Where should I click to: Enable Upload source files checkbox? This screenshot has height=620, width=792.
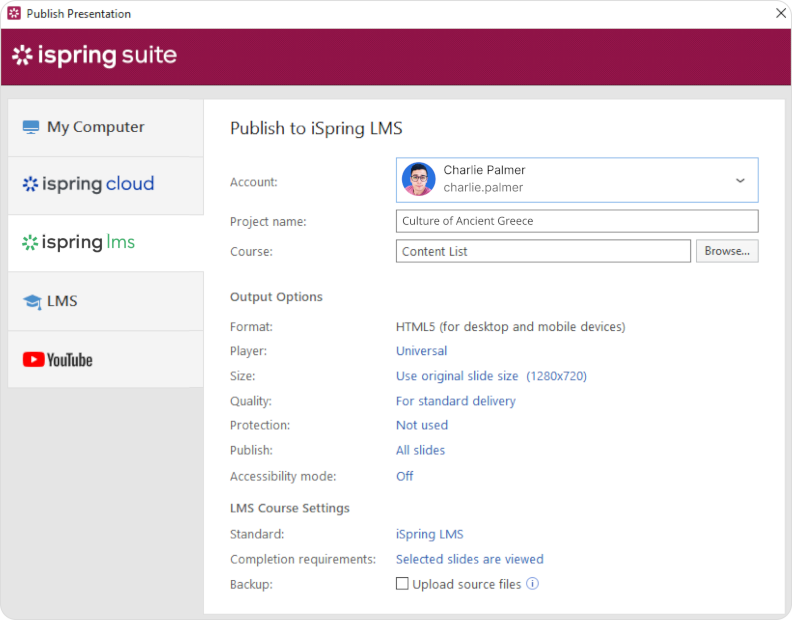[x=402, y=584]
